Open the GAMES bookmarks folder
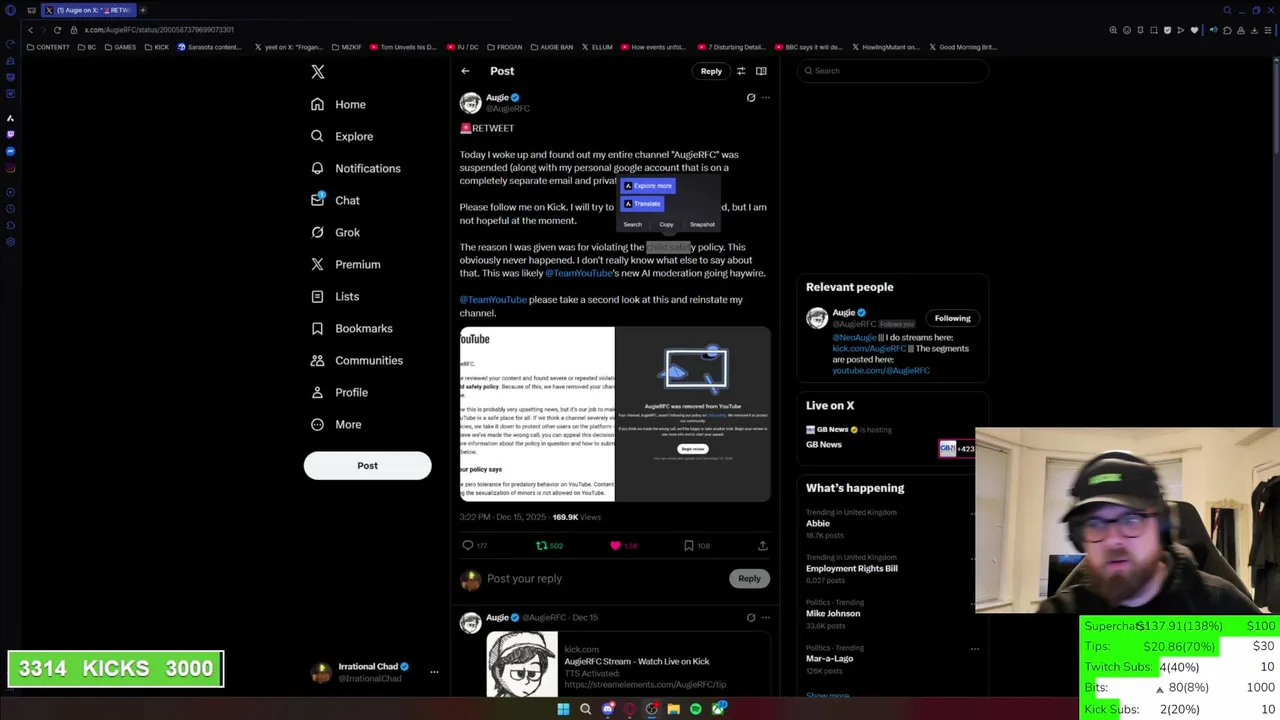Viewport: 1280px width, 720px height. 120,47
